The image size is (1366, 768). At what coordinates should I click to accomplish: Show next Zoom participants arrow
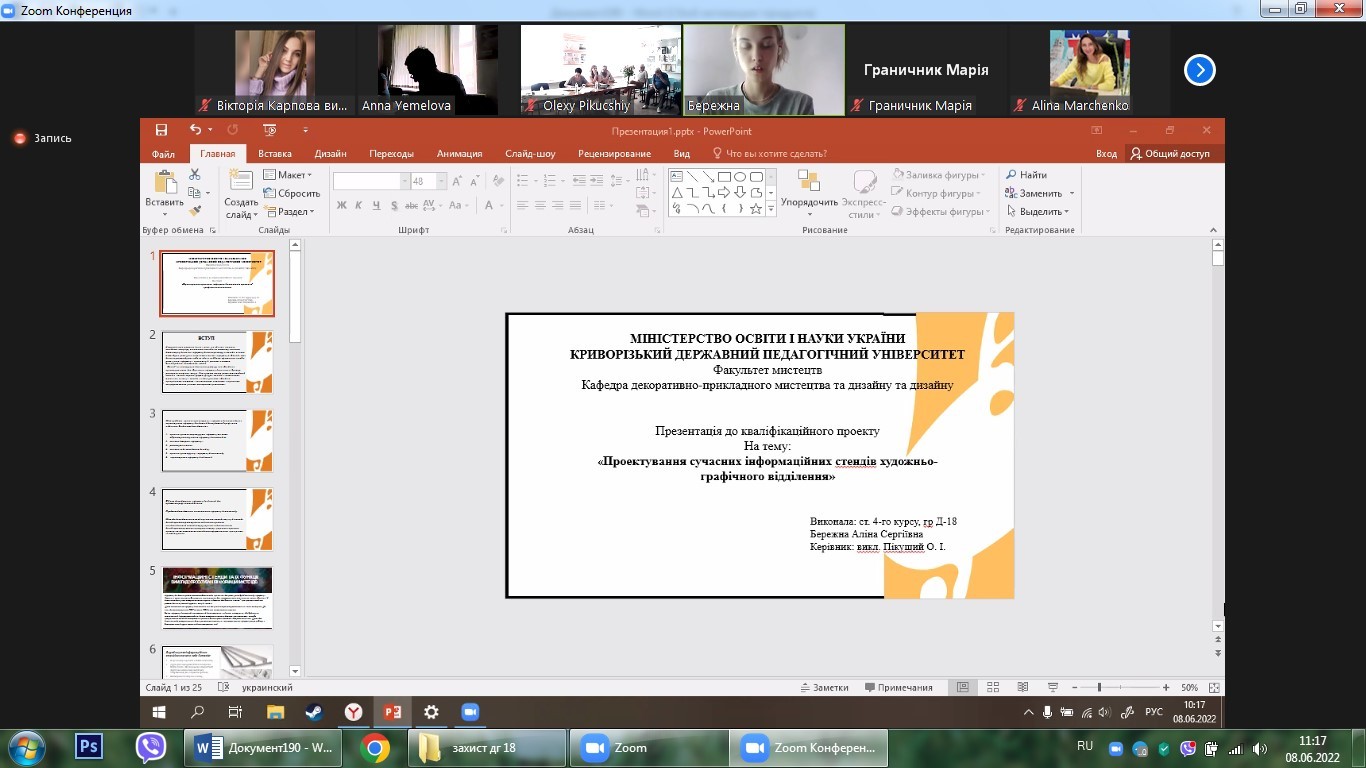click(x=1200, y=70)
